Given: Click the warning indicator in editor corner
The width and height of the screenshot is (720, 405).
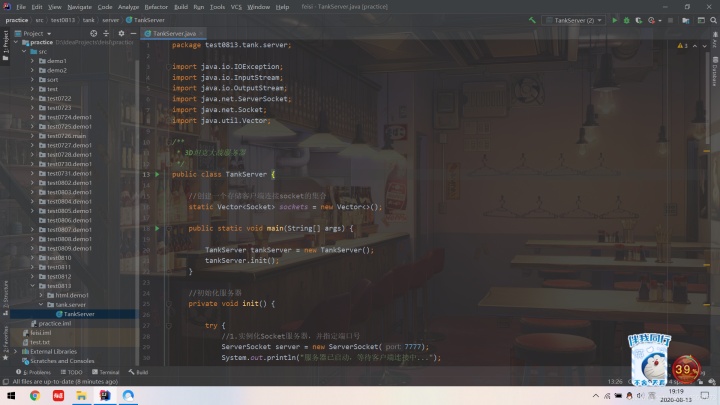Looking at the screenshot, I should pyautogui.click(x=682, y=46).
